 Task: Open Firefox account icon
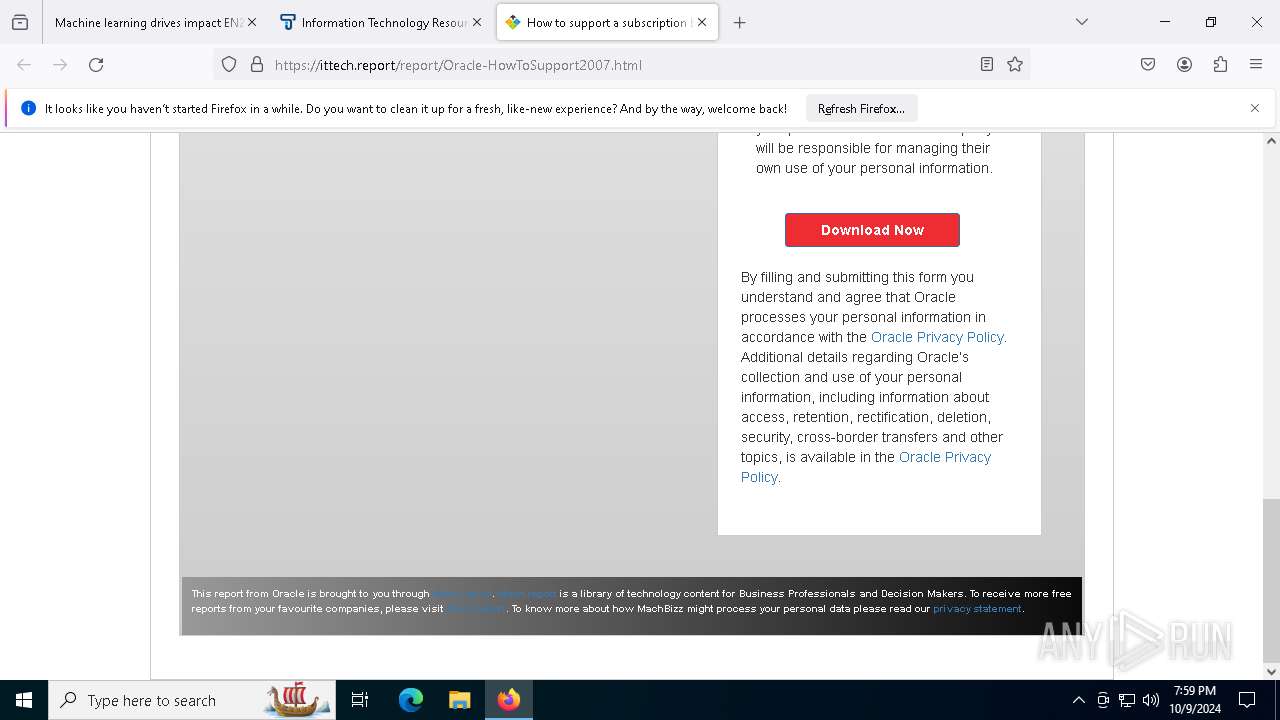coord(1184,65)
